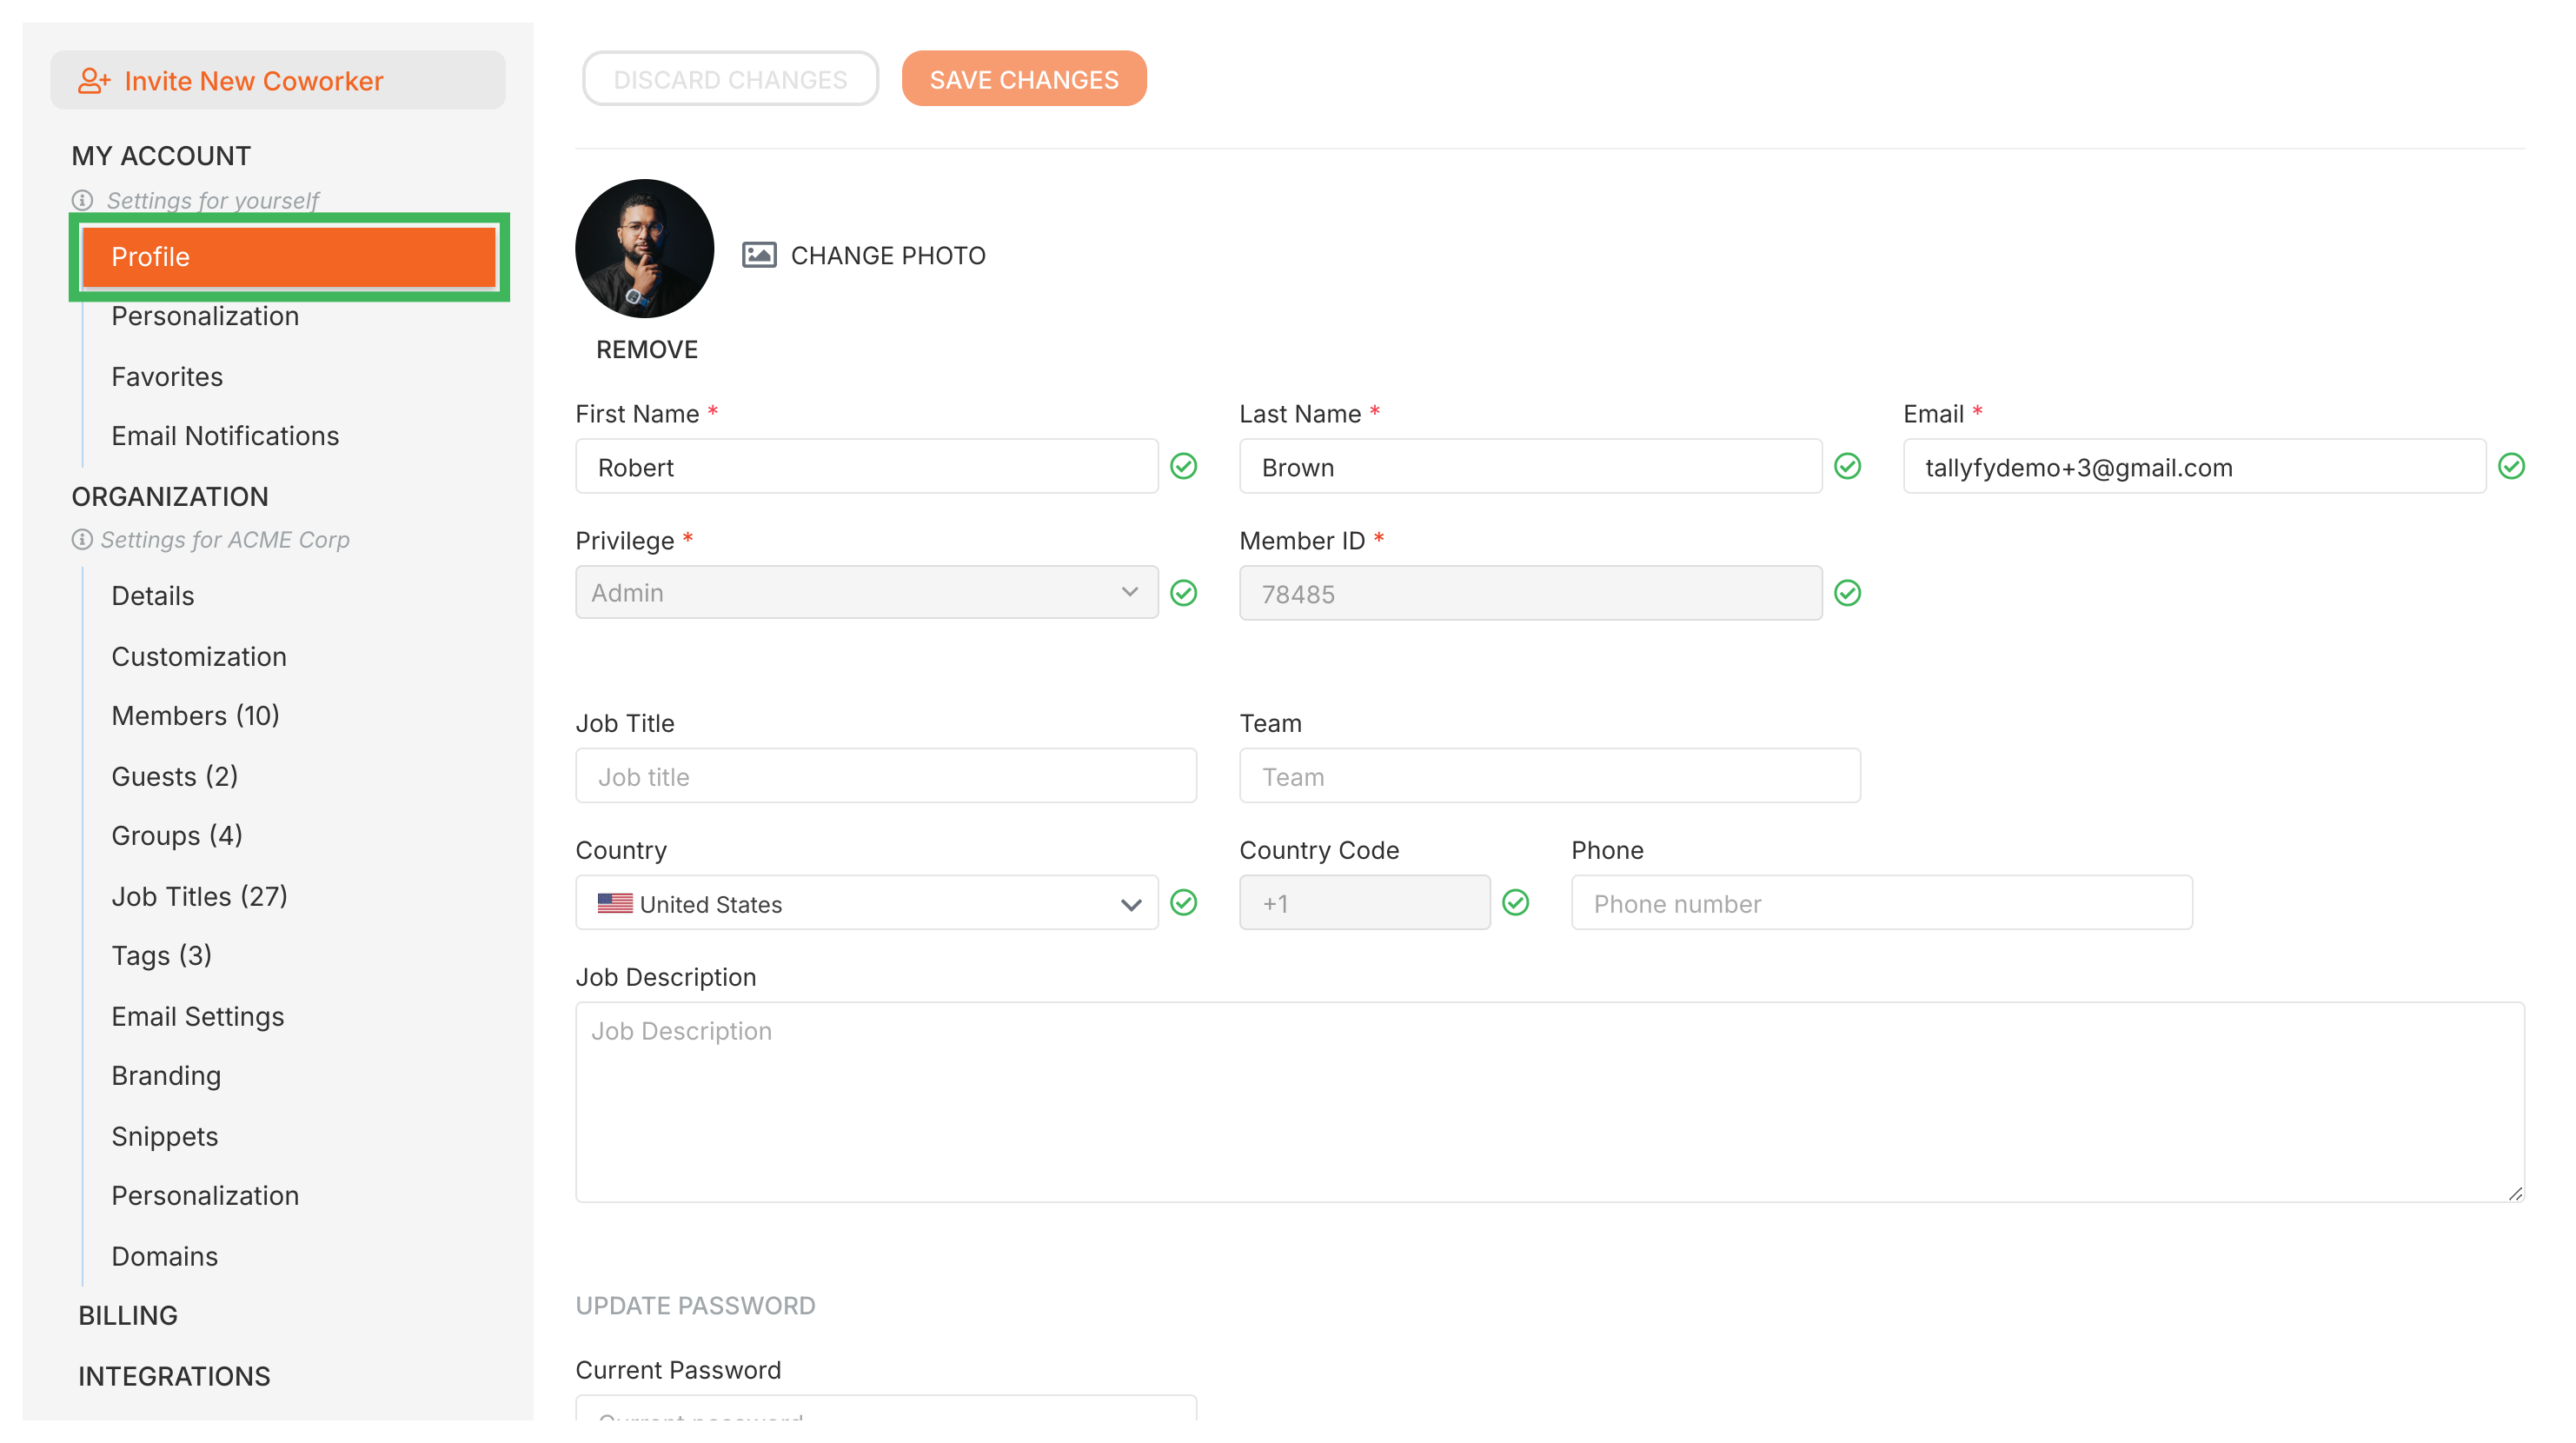The image size is (2576, 1443).
Task: Click the green checkmark next to Member ID
Action: point(1848,593)
